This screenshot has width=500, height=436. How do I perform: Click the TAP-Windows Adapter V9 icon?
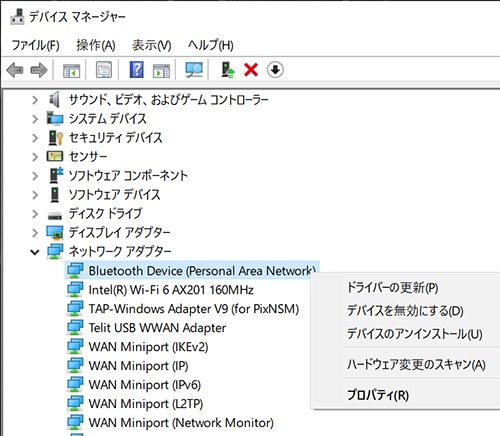(x=75, y=308)
